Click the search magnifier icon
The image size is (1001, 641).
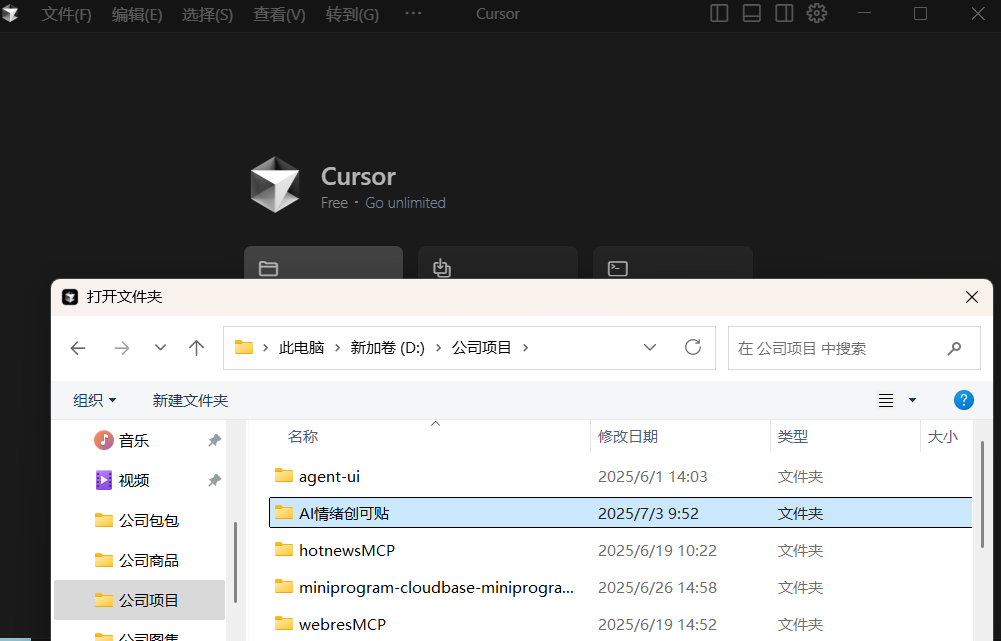coord(954,348)
